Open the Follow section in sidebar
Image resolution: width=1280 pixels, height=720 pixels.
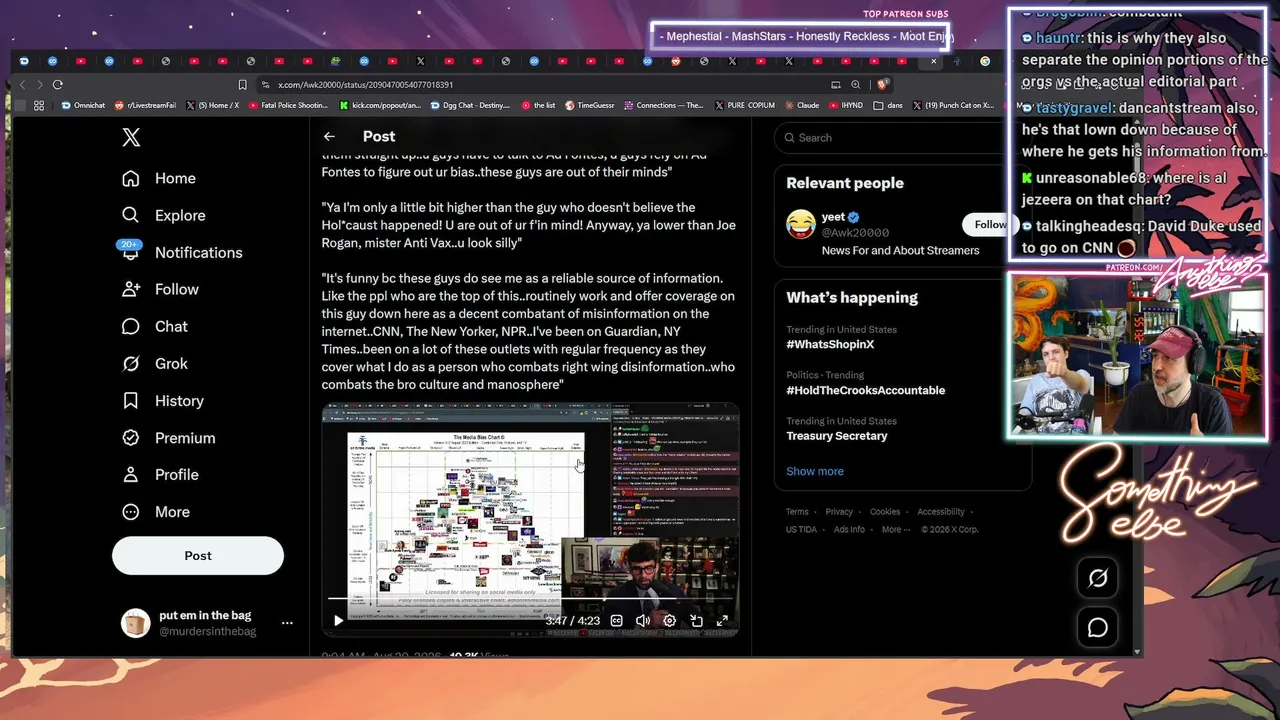coord(160,289)
